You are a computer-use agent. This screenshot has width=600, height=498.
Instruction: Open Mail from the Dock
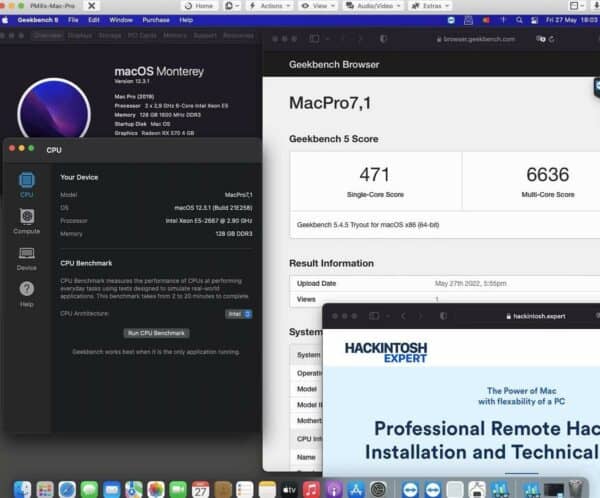pos(111,489)
